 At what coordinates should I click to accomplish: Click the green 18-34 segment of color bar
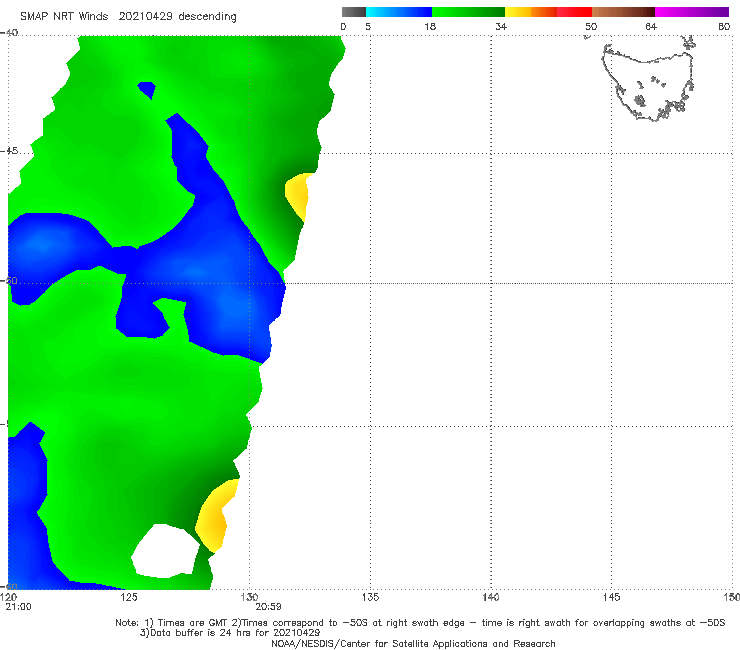pos(468,12)
